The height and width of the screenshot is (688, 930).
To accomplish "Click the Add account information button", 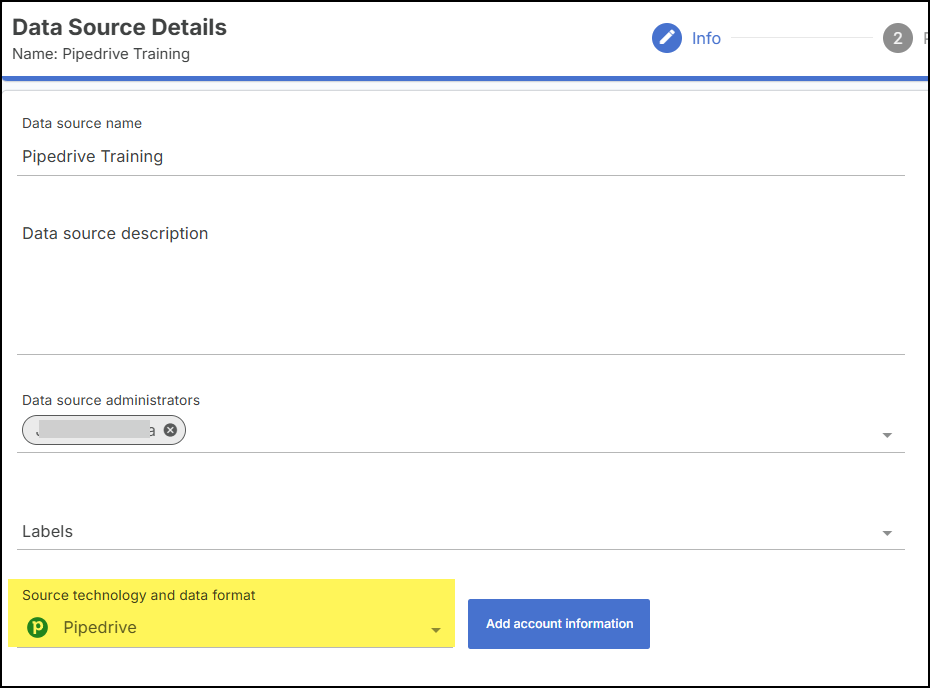I will [559, 624].
